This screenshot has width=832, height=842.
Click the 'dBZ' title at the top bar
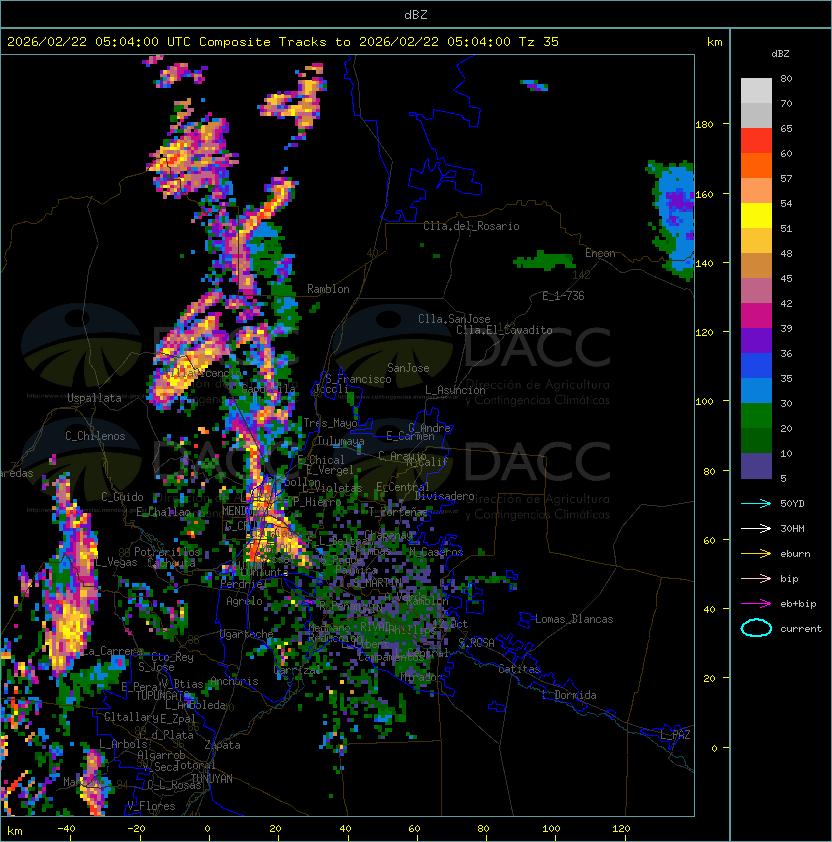coord(416,15)
